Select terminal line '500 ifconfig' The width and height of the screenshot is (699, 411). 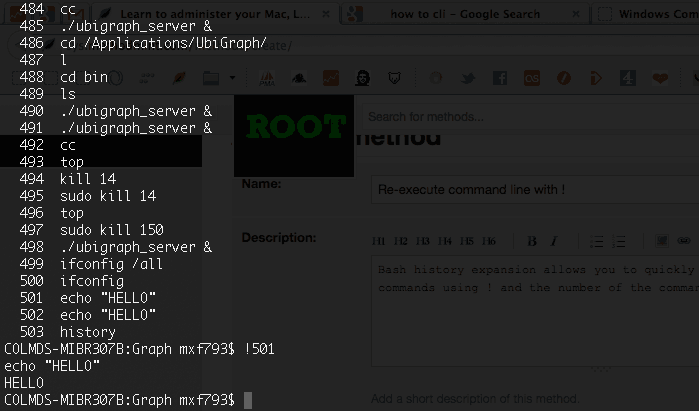pos(72,281)
